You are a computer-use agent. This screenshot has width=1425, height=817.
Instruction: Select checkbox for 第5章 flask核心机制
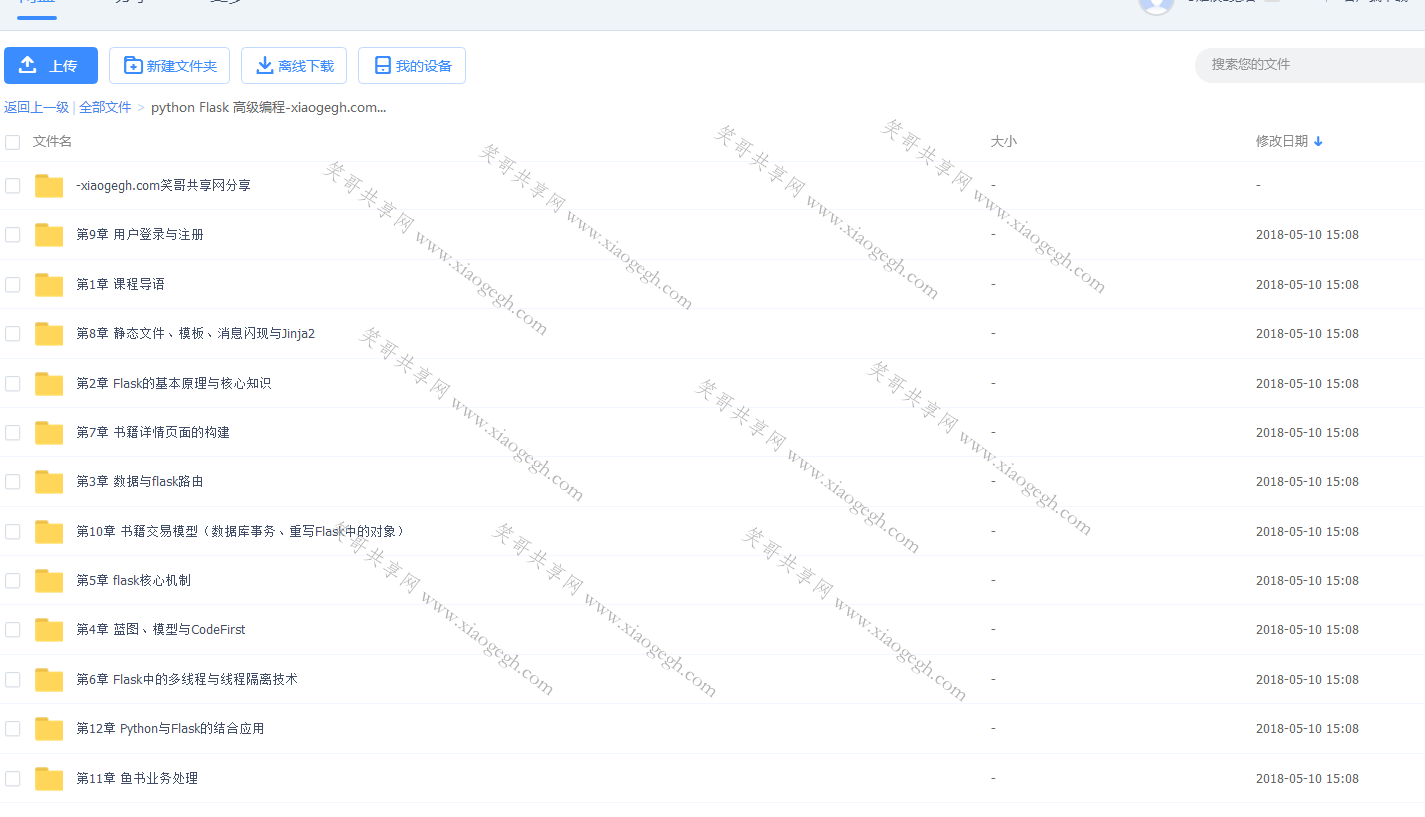[12, 580]
